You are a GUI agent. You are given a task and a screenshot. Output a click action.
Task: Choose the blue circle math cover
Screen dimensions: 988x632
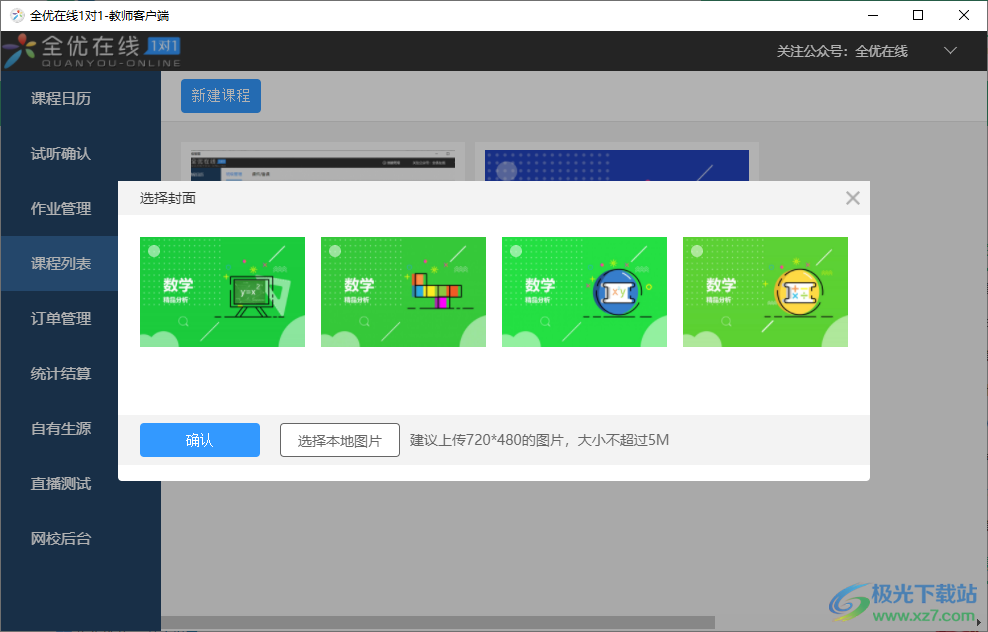click(x=584, y=292)
